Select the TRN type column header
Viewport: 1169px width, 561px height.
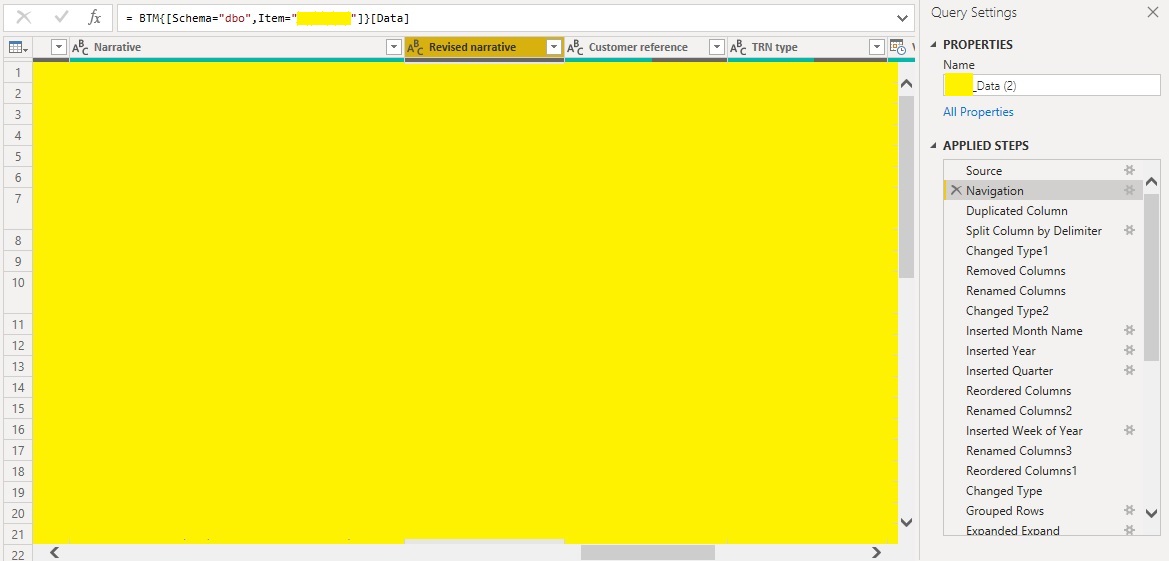[807, 47]
